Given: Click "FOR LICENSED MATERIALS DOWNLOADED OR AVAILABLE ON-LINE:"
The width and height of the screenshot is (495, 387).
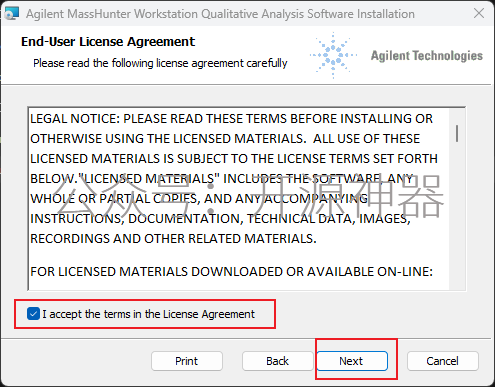Looking at the screenshot, I should click(x=231, y=272).
